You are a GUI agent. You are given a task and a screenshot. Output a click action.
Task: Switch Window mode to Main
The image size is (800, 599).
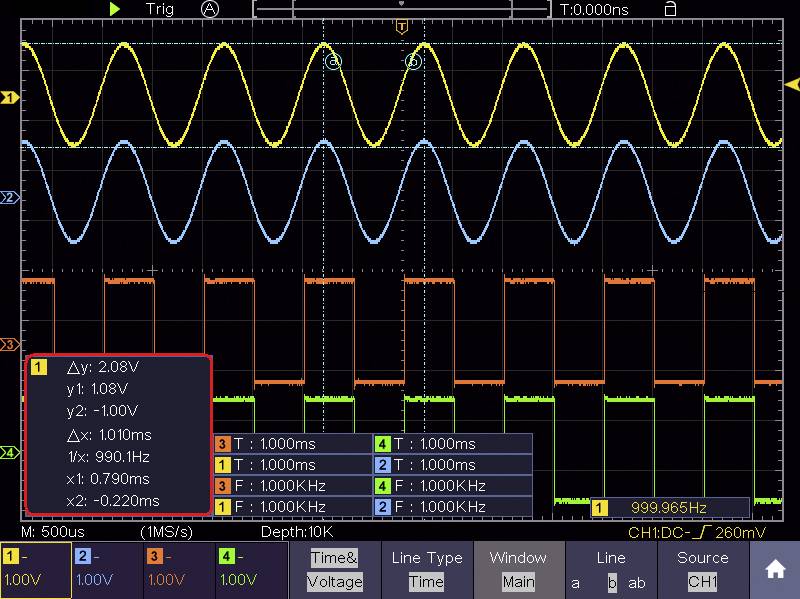coord(519,570)
